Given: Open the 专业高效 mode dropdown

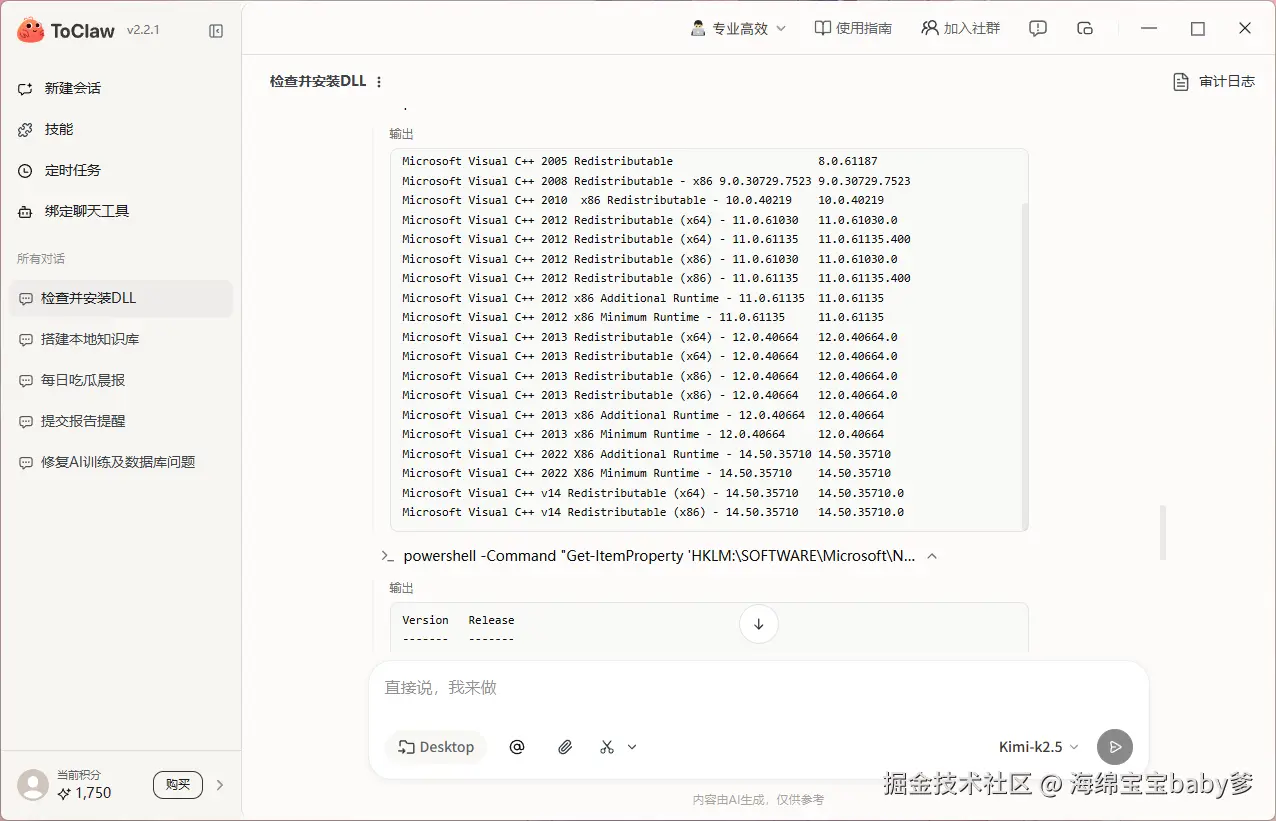Looking at the screenshot, I should click(738, 29).
